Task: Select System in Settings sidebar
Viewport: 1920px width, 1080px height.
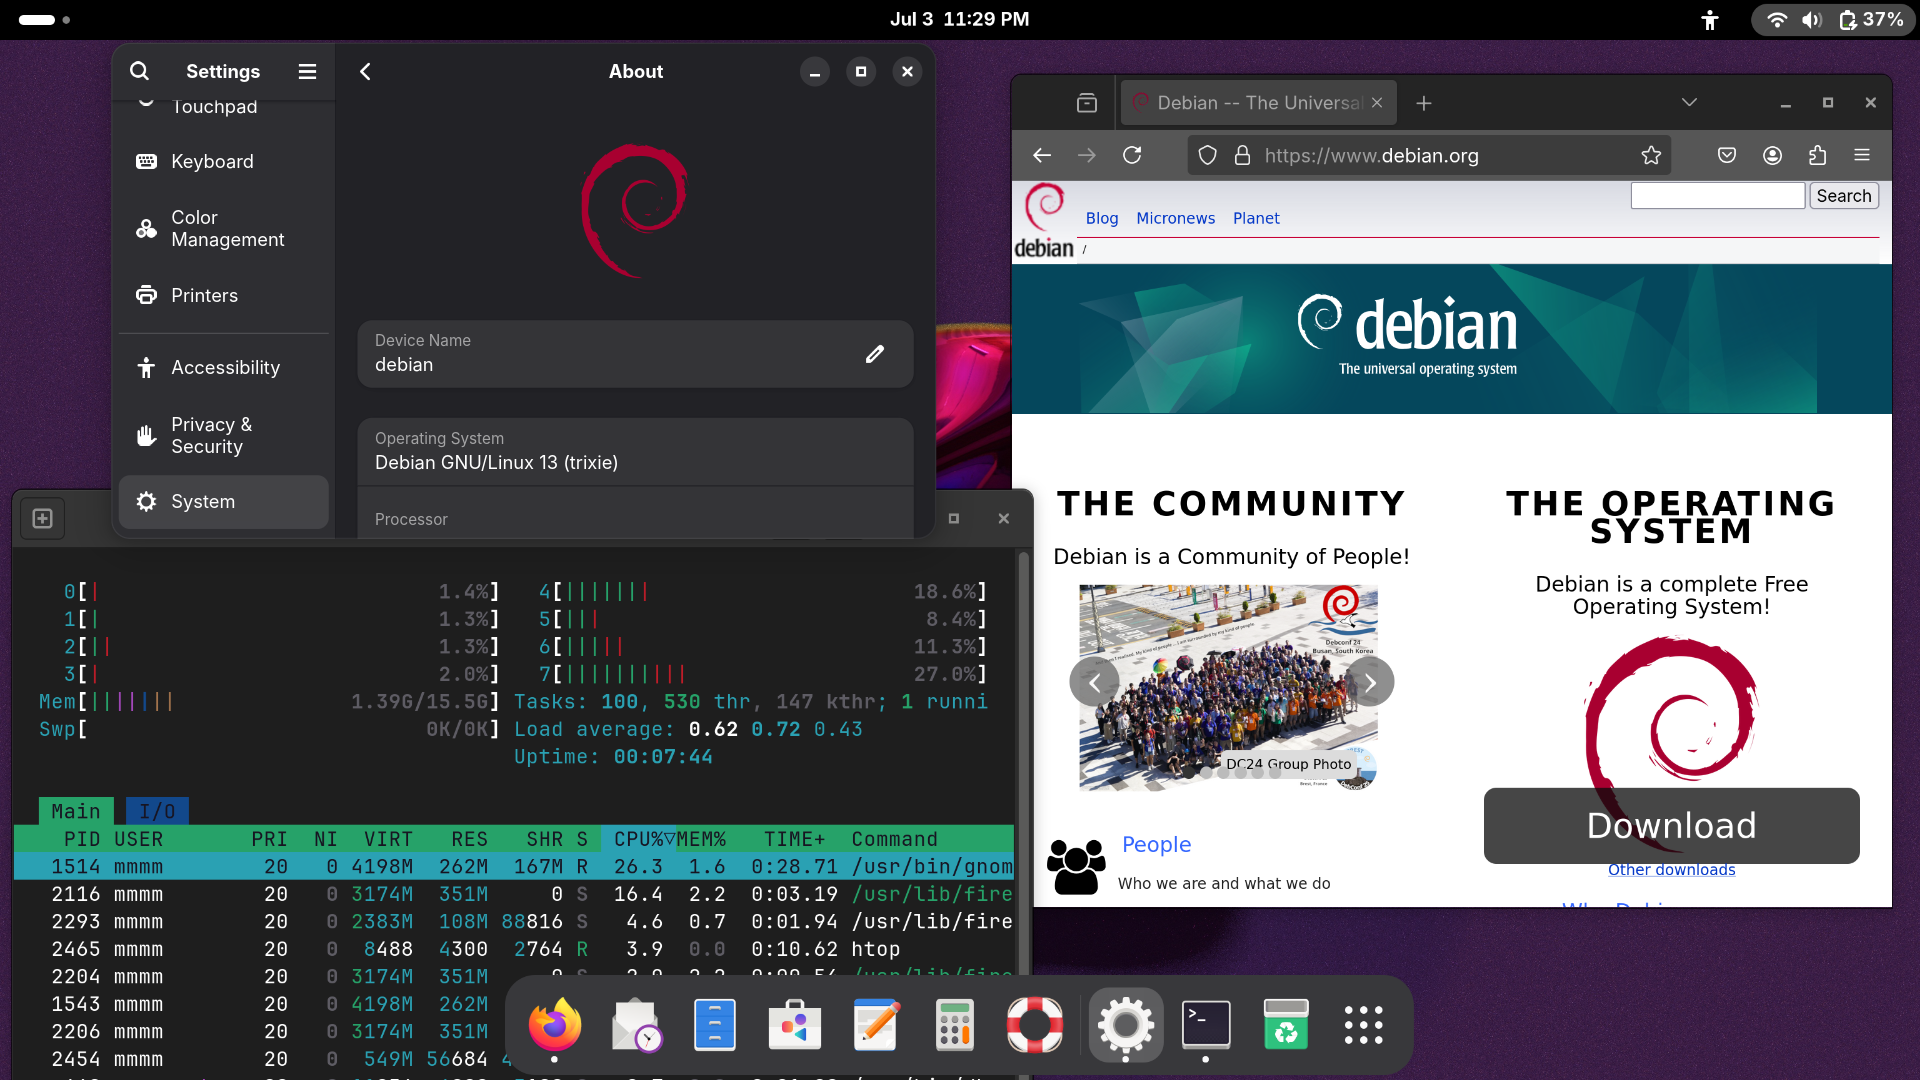Action: click(x=224, y=501)
